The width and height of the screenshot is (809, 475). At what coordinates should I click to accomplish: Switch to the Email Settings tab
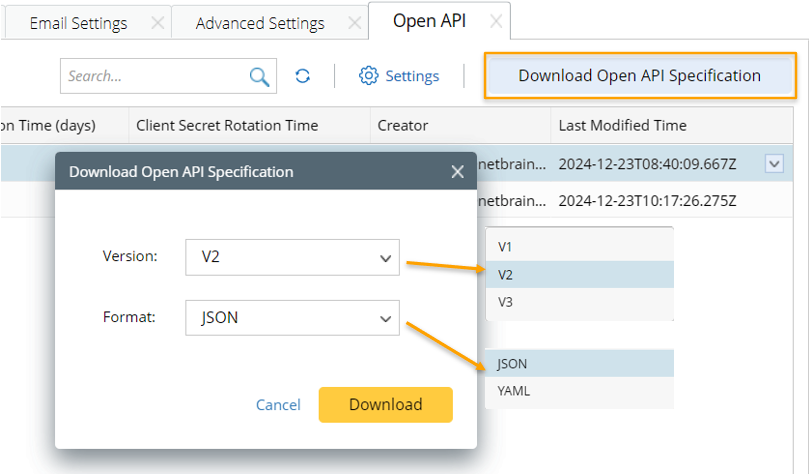tap(78, 23)
